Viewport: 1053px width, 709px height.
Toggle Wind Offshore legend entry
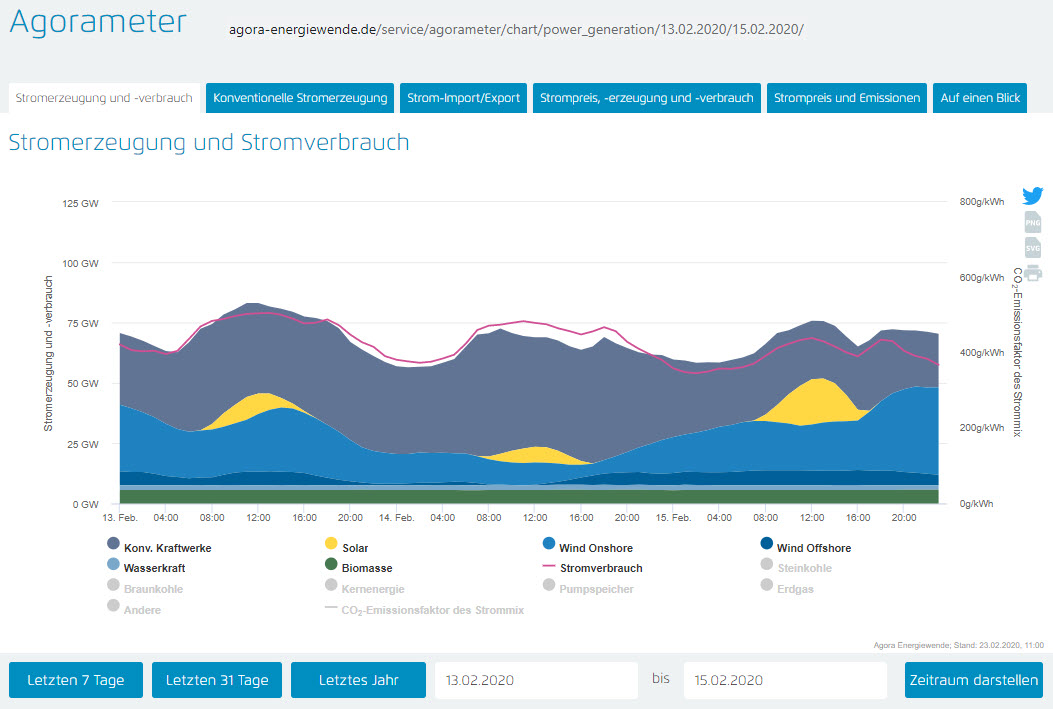pyautogui.click(x=813, y=548)
